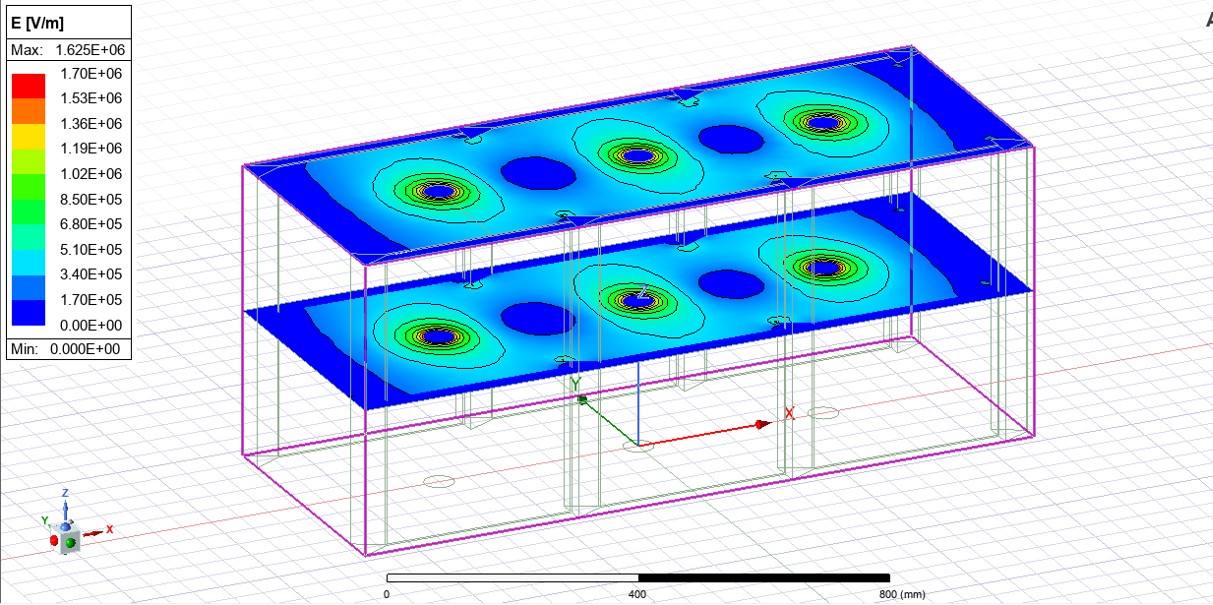Click the 400 mark on the scale bar
Viewport: 1213px width, 605px height.
click(x=638, y=593)
